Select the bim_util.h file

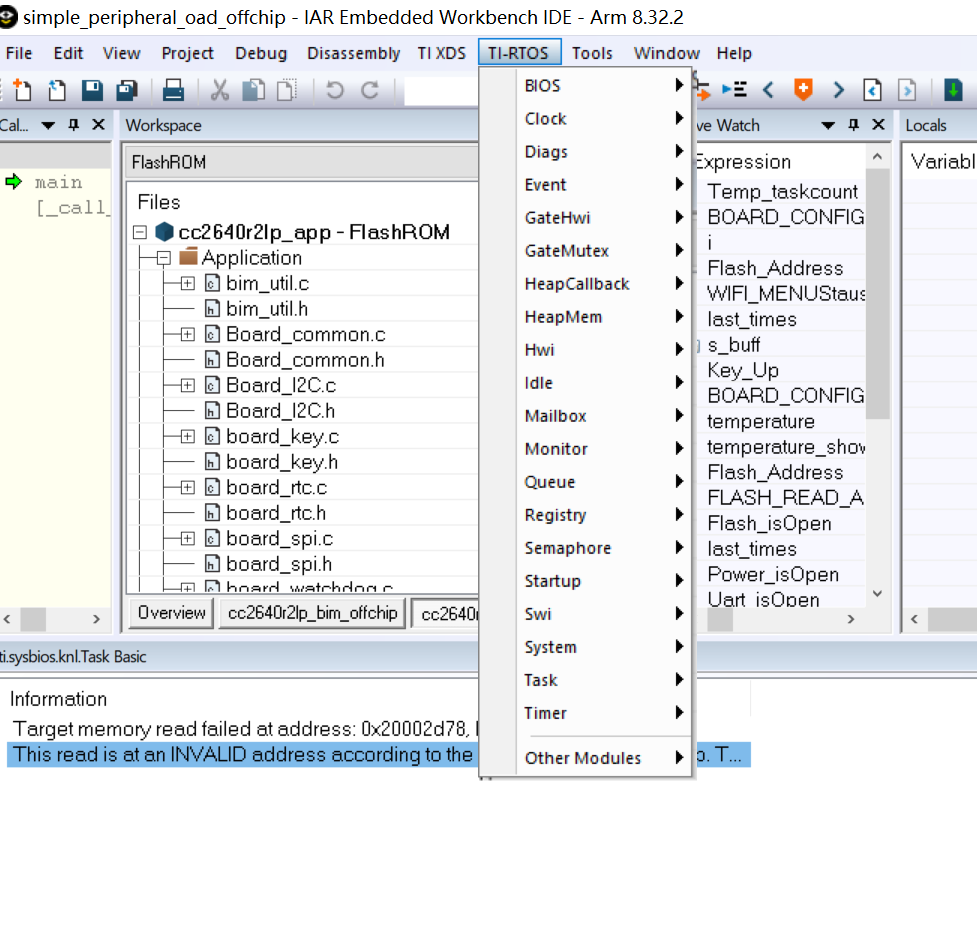pyautogui.click(x=267, y=309)
